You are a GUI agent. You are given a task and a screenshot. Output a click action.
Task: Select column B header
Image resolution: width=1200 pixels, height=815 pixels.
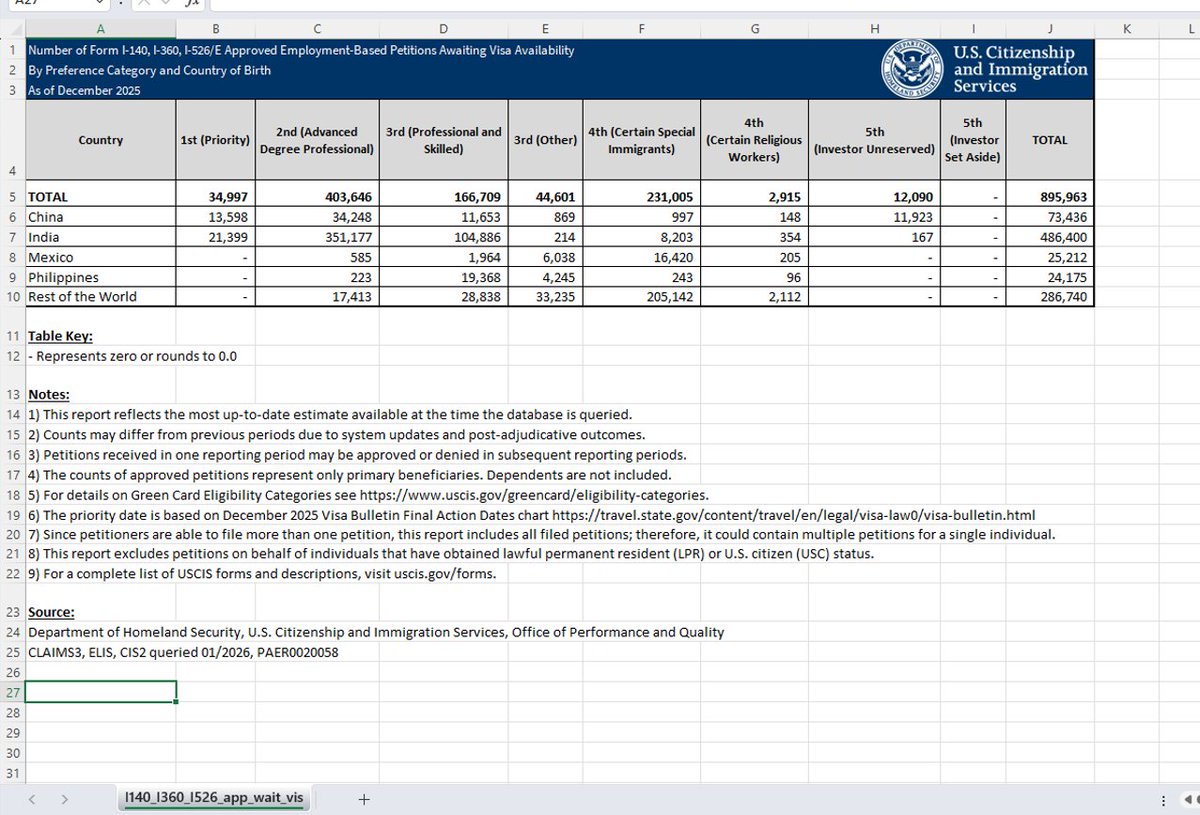(215, 28)
